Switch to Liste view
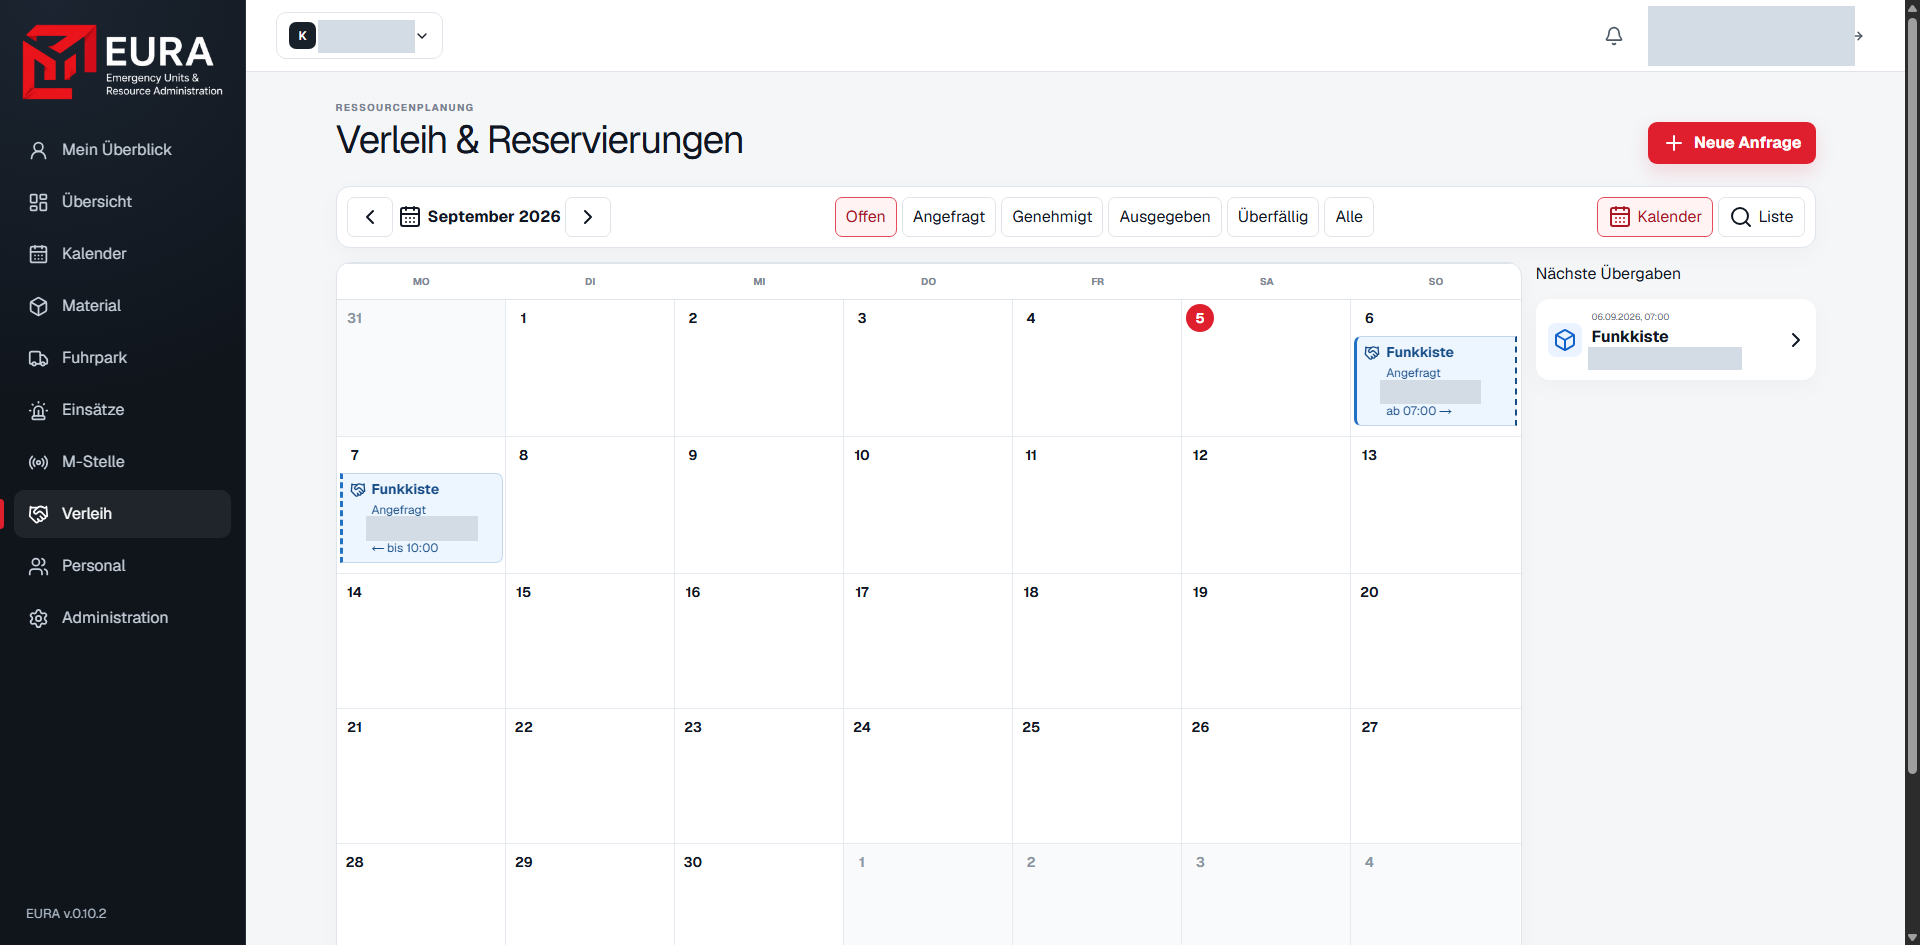 [x=1762, y=217]
